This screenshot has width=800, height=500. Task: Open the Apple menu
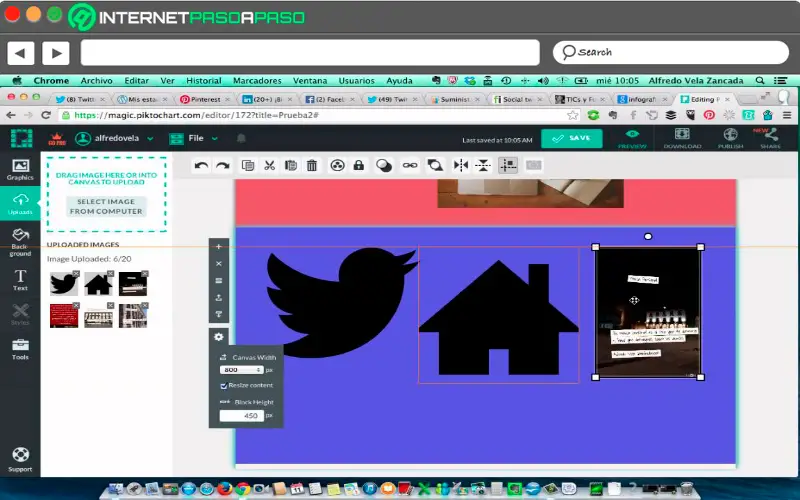pyautogui.click(x=17, y=81)
